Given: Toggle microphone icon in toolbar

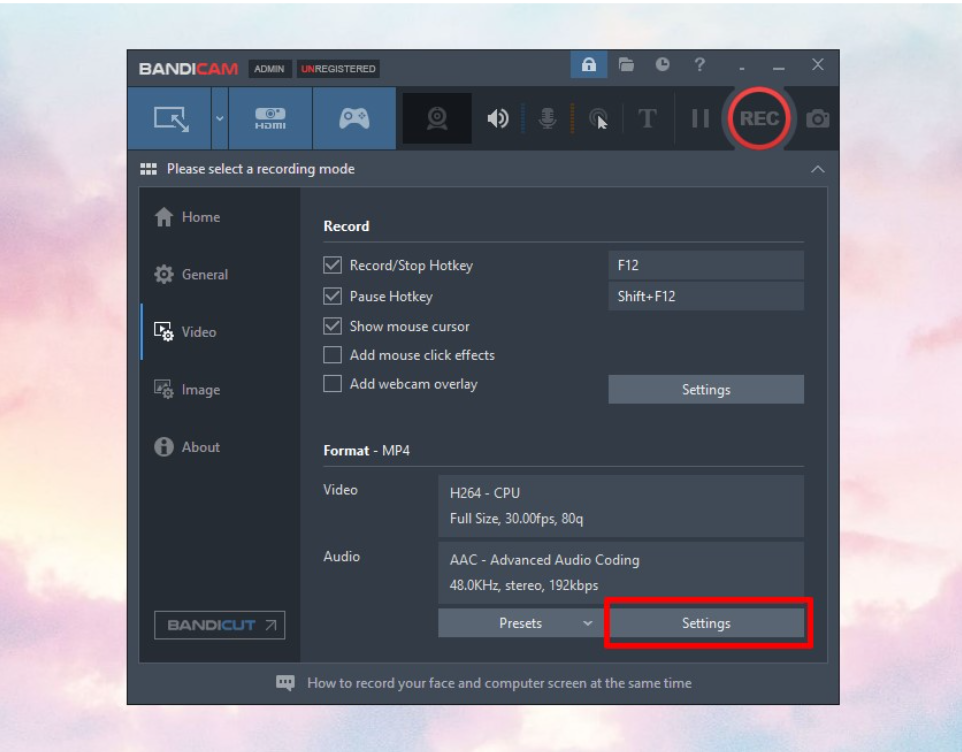Looking at the screenshot, I should click(x=547, y=118).
